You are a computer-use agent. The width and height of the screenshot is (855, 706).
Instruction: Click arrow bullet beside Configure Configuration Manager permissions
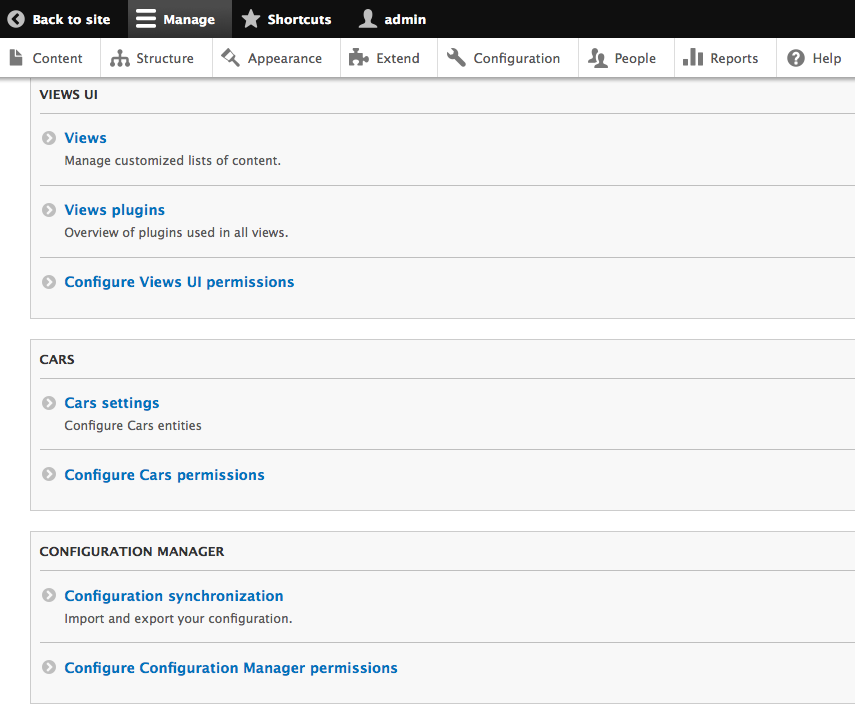tap(49, 668)
